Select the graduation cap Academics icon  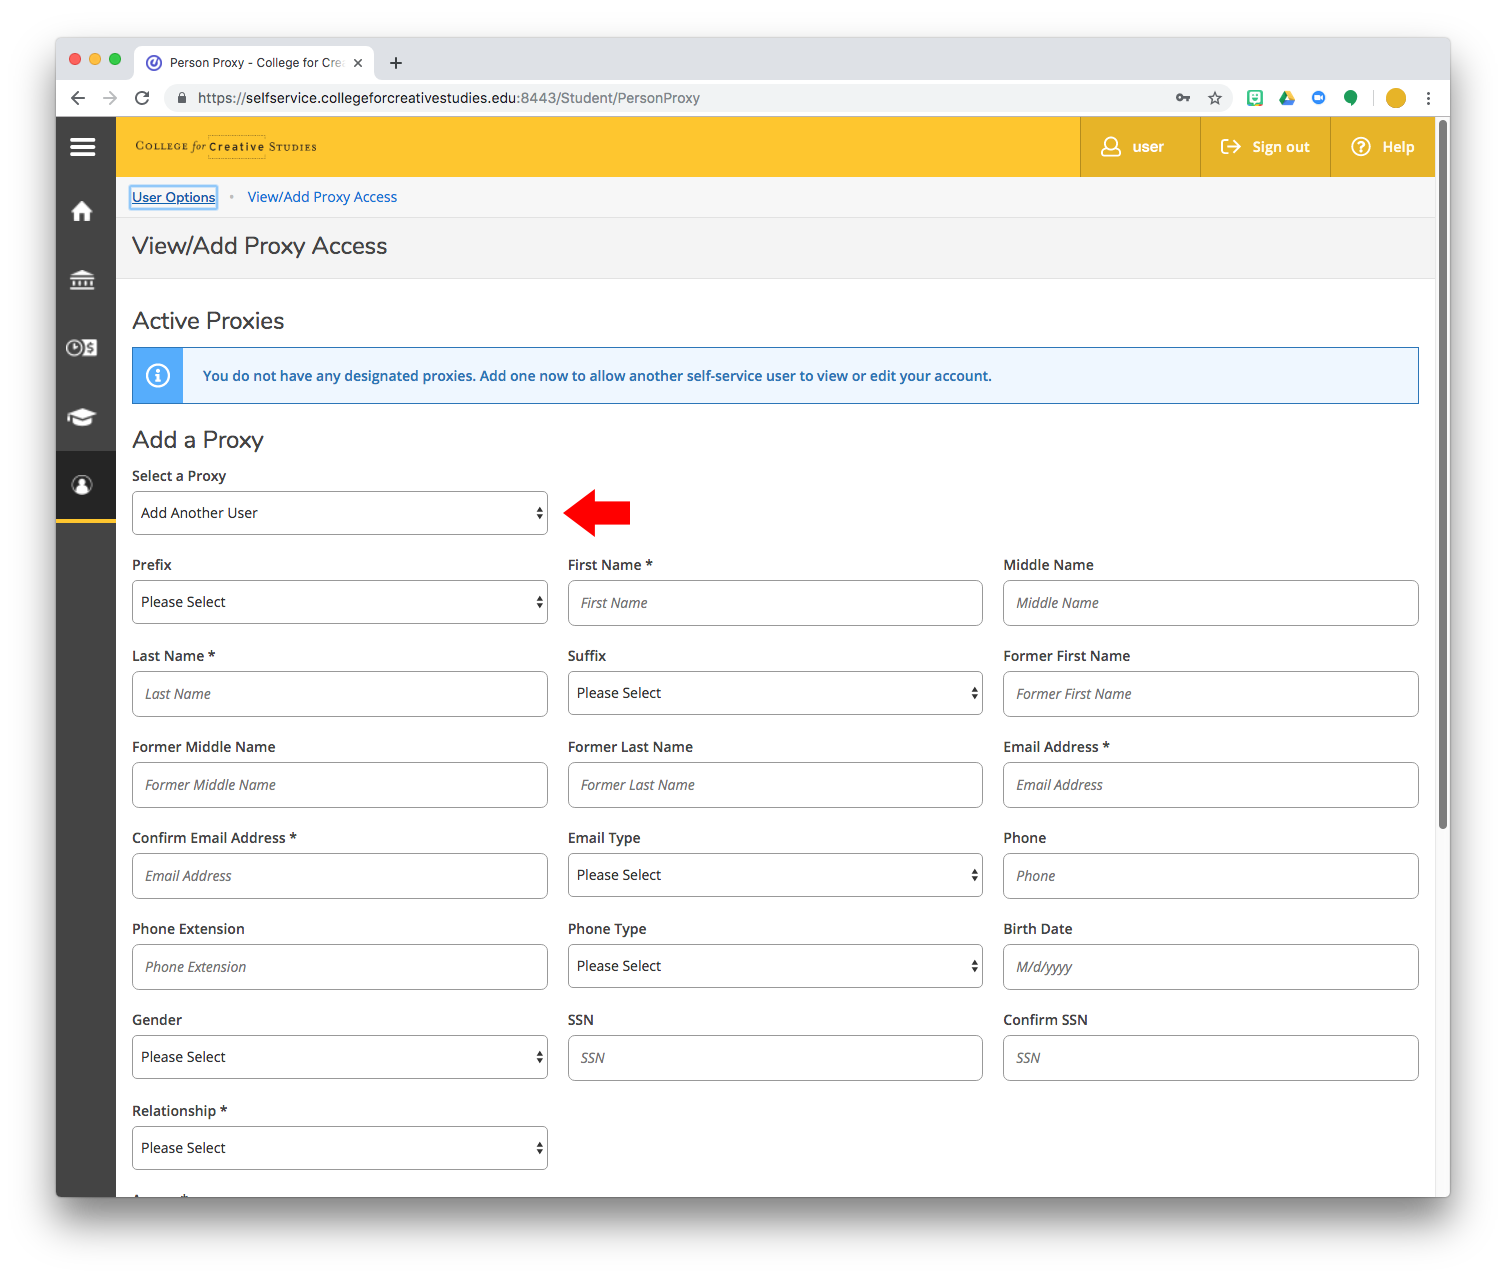(82, 417)
